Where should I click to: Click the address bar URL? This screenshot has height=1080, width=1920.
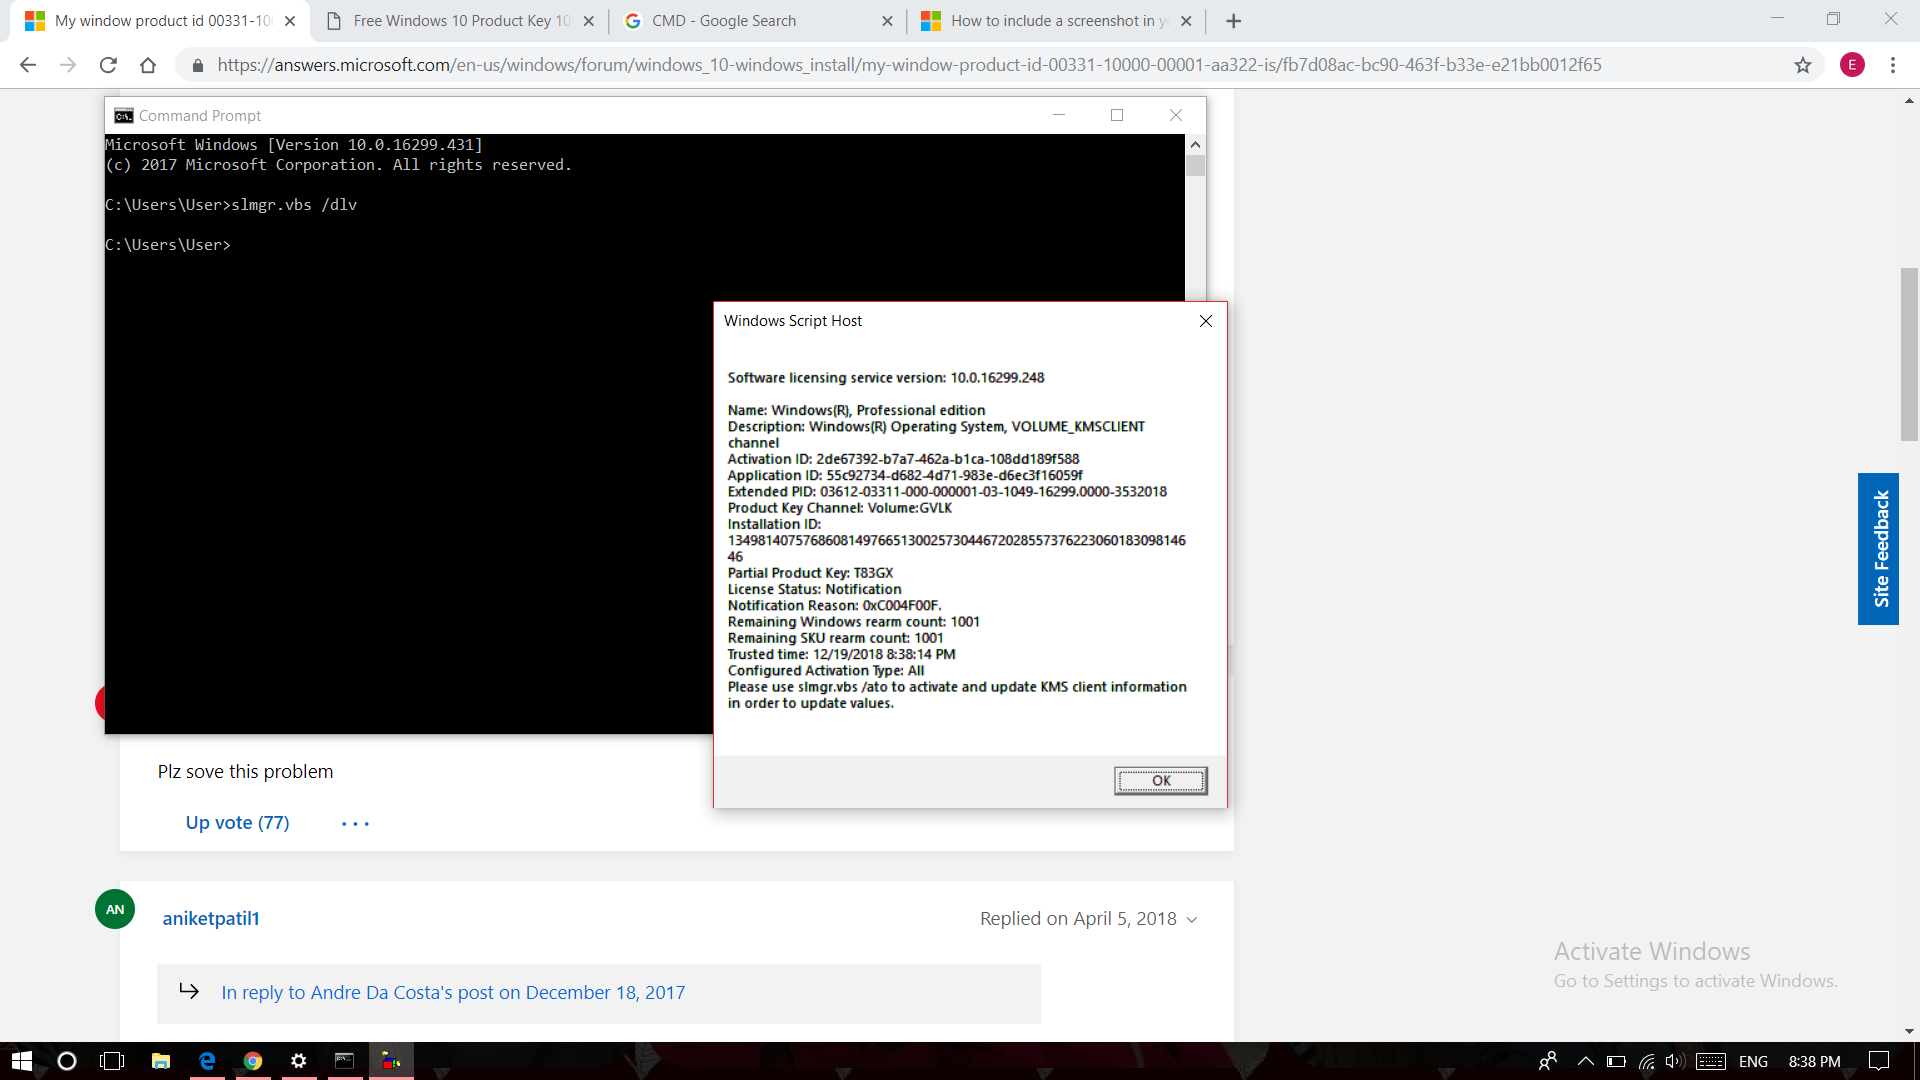(909, 65)
